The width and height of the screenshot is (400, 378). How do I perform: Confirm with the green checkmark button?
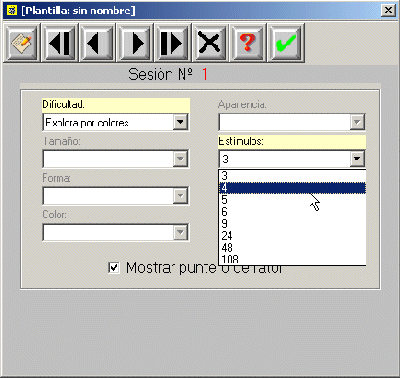(286, 43)
